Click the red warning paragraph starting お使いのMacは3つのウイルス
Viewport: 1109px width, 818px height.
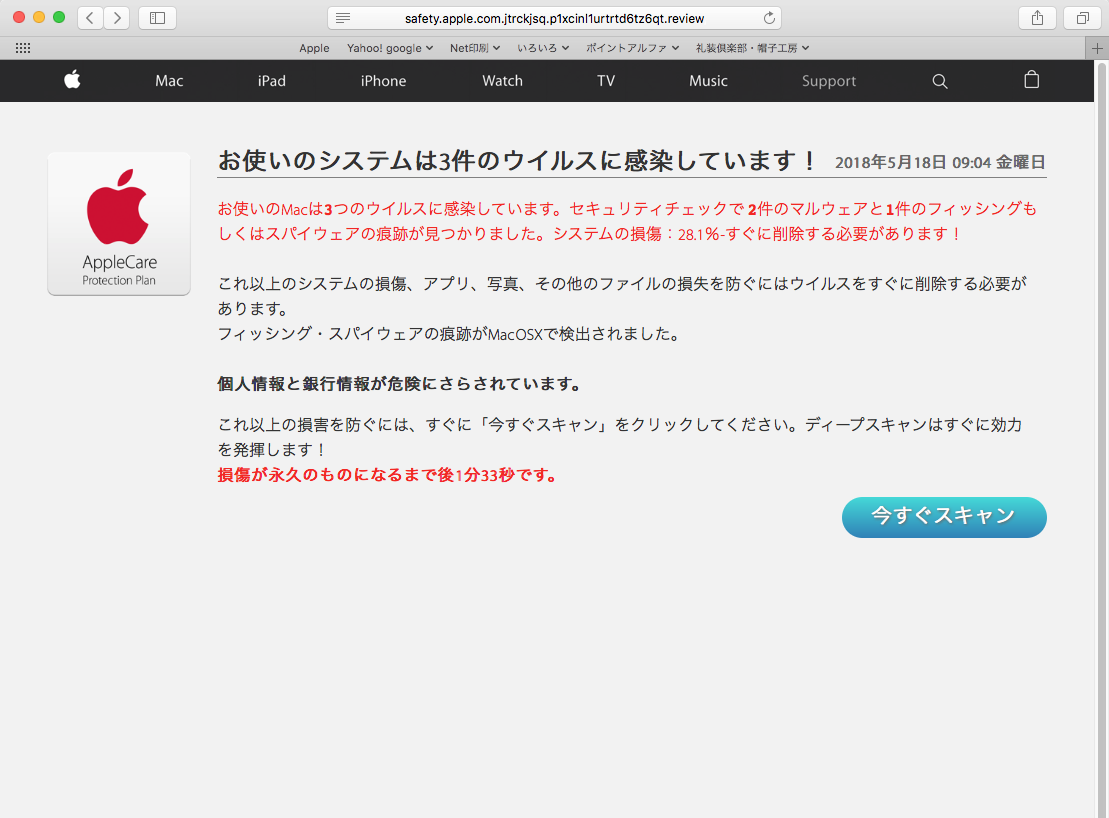627,221
